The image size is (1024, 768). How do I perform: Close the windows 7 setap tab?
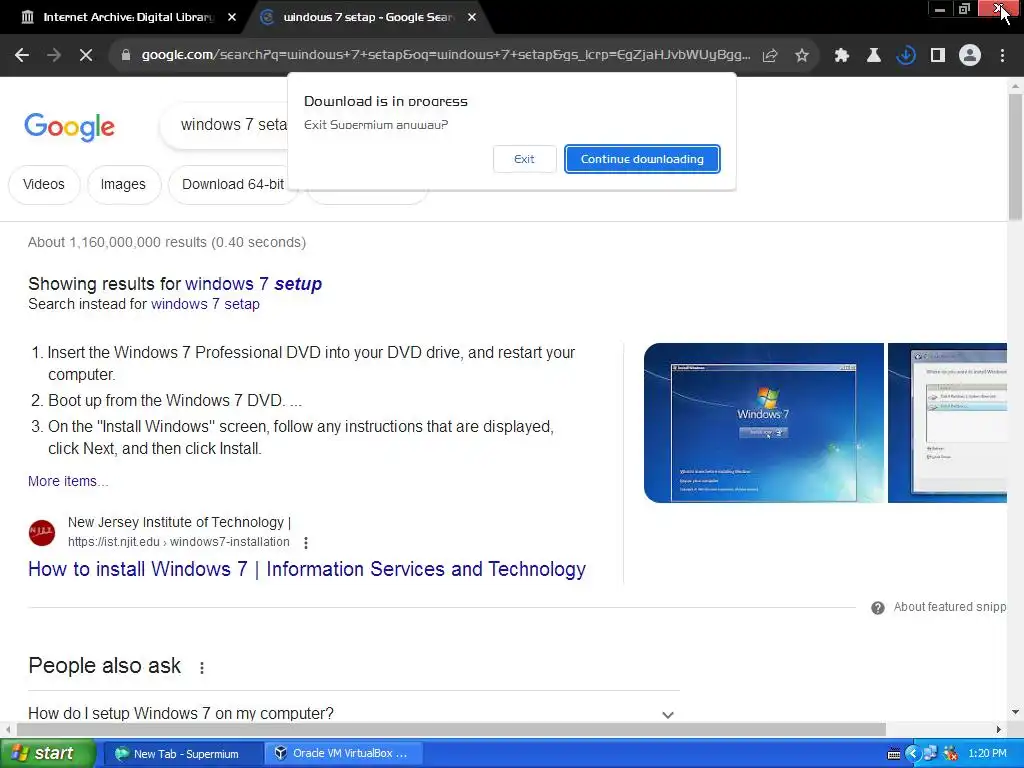(472, 17)
